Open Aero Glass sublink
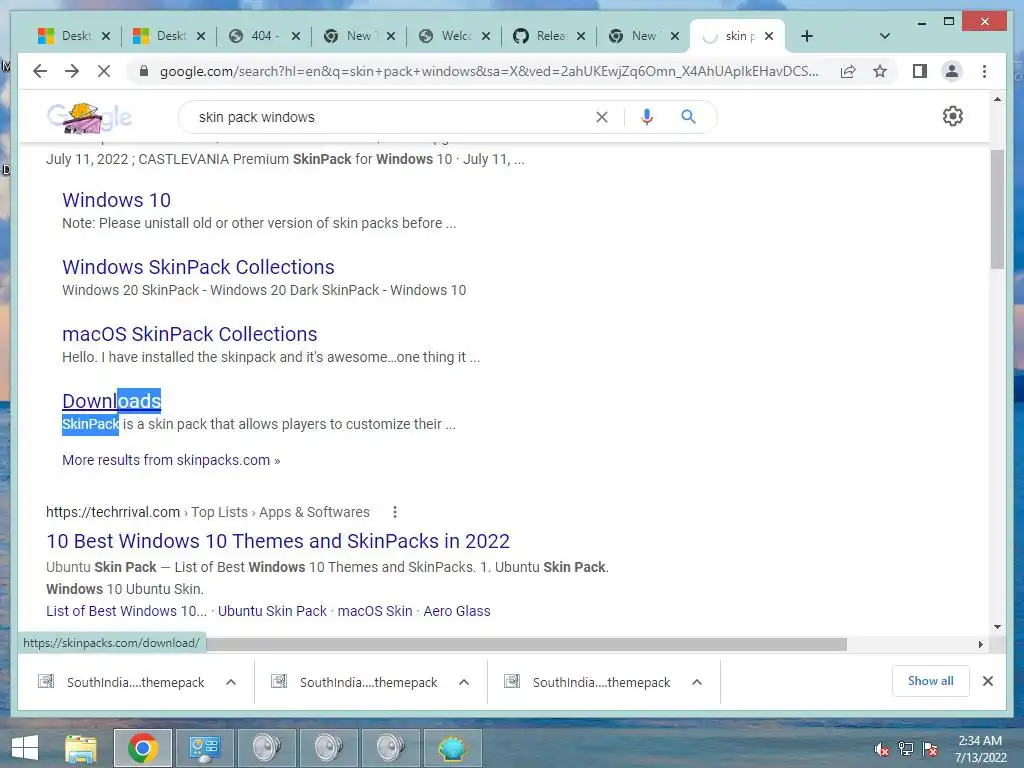1024x768 pixels. pyautogui.click(x=456, y=611)
